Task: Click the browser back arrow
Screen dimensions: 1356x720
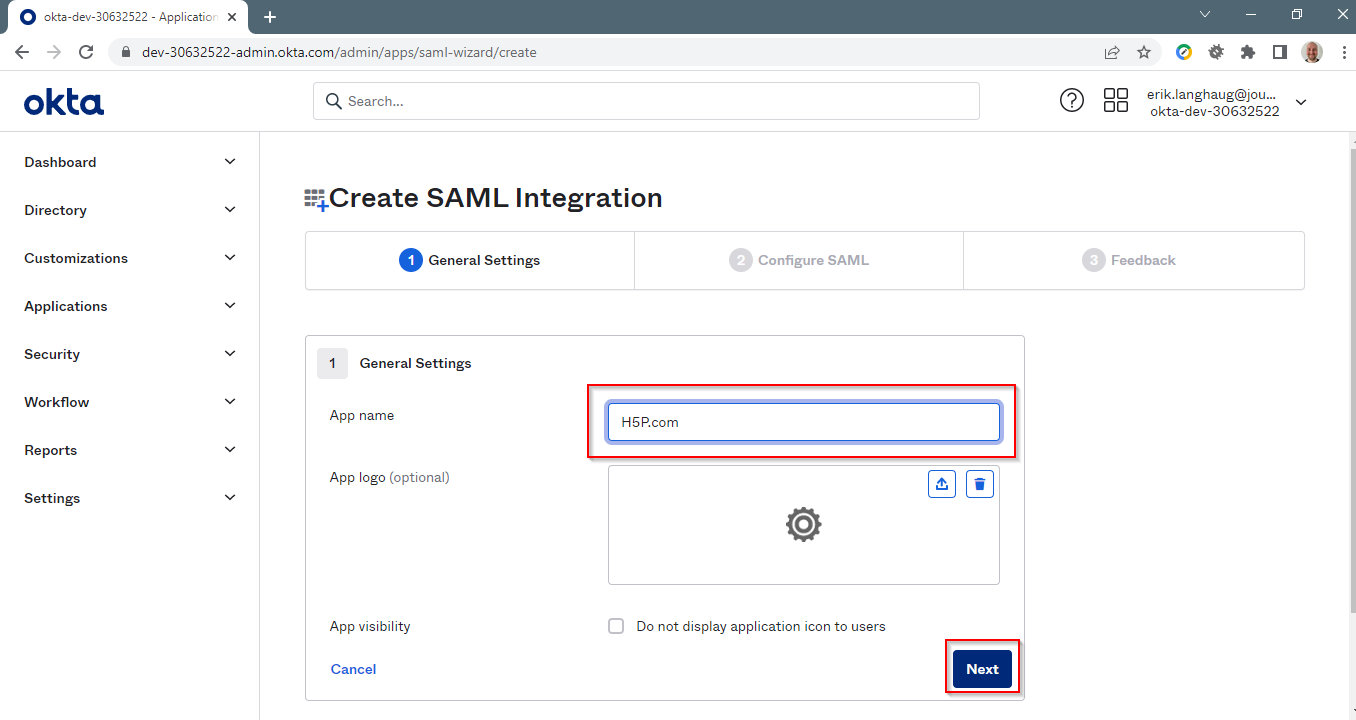Action: 22,52
